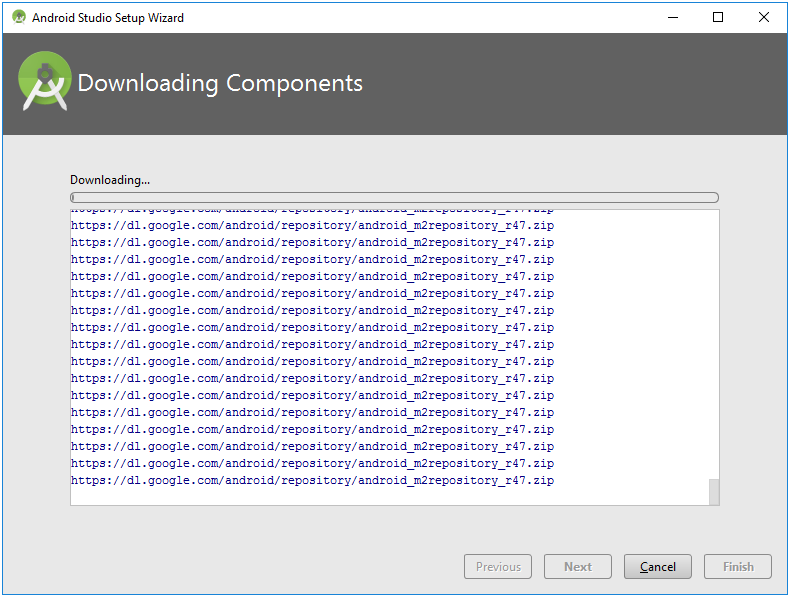Click the Android Studio title bar icon

point(19,17)
